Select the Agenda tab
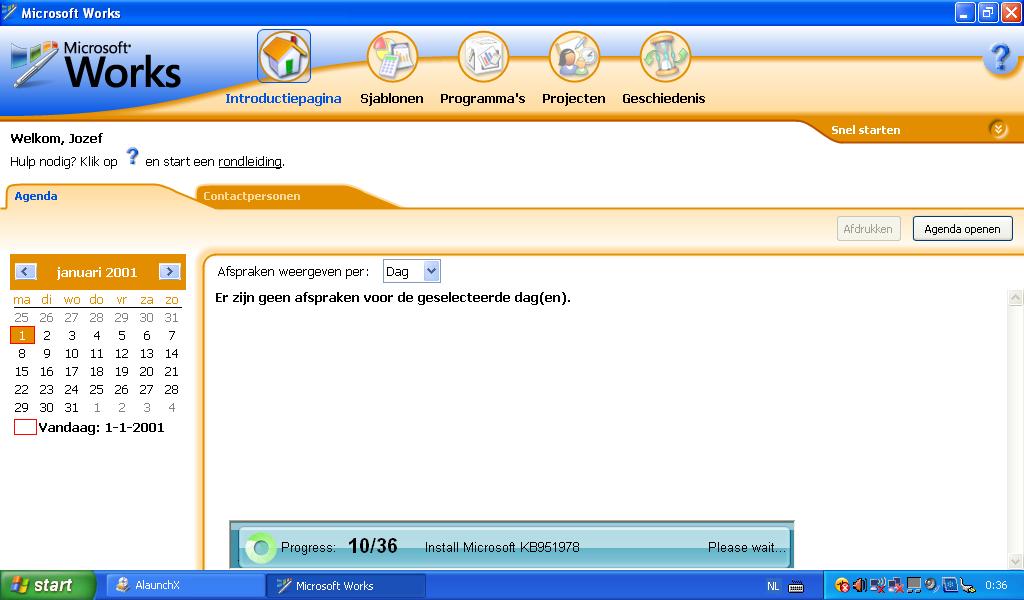 (x=36, y=196)
